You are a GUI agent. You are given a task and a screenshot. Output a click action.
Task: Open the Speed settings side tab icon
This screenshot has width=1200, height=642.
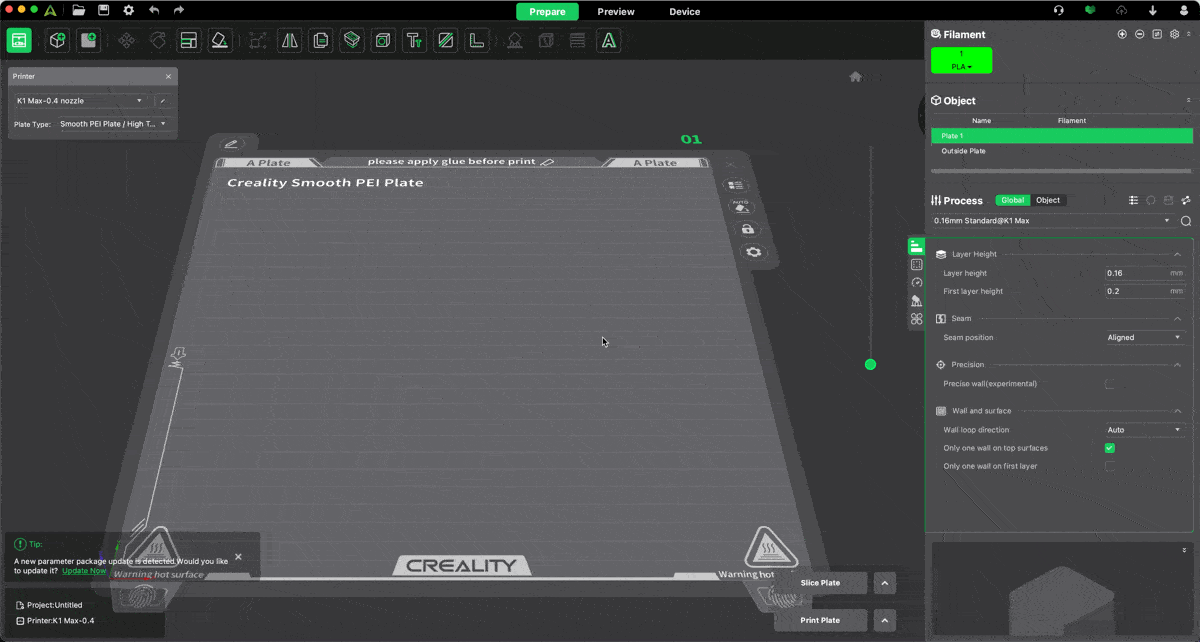click(x=916, y=283)
